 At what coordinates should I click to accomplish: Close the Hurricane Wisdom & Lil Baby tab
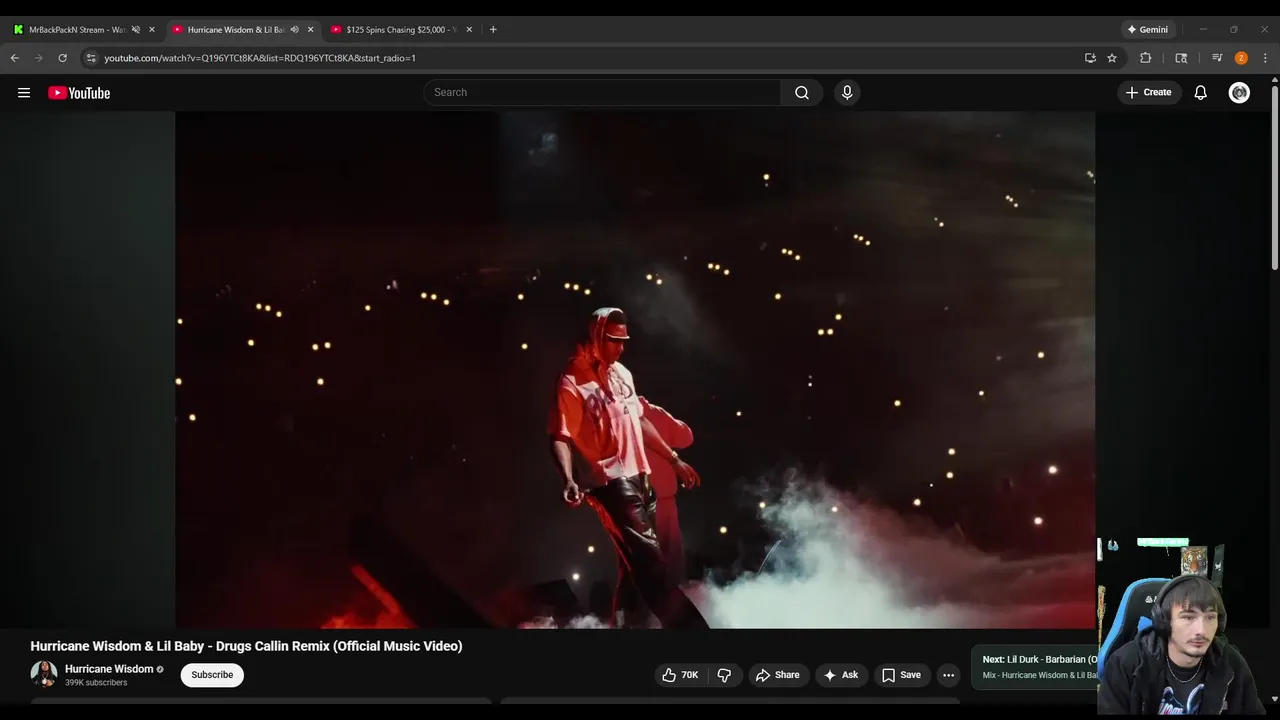[310, 29]
